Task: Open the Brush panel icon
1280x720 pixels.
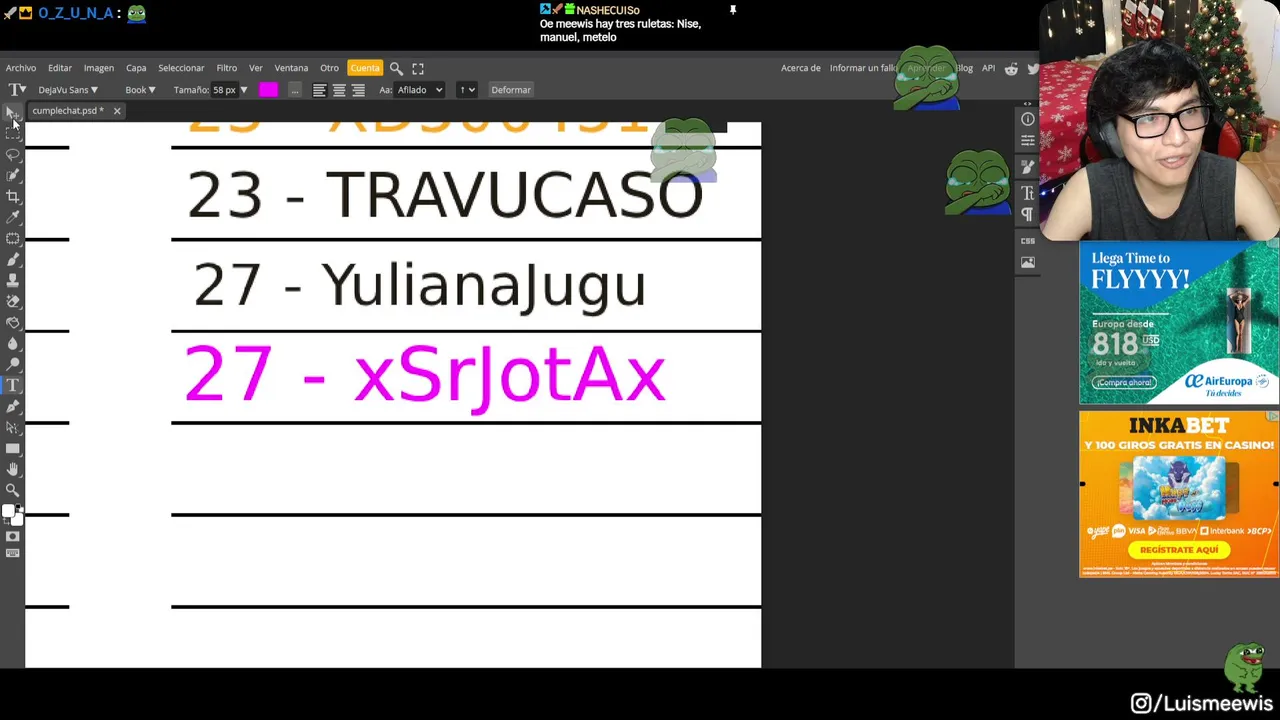Action: point(1027,167)
